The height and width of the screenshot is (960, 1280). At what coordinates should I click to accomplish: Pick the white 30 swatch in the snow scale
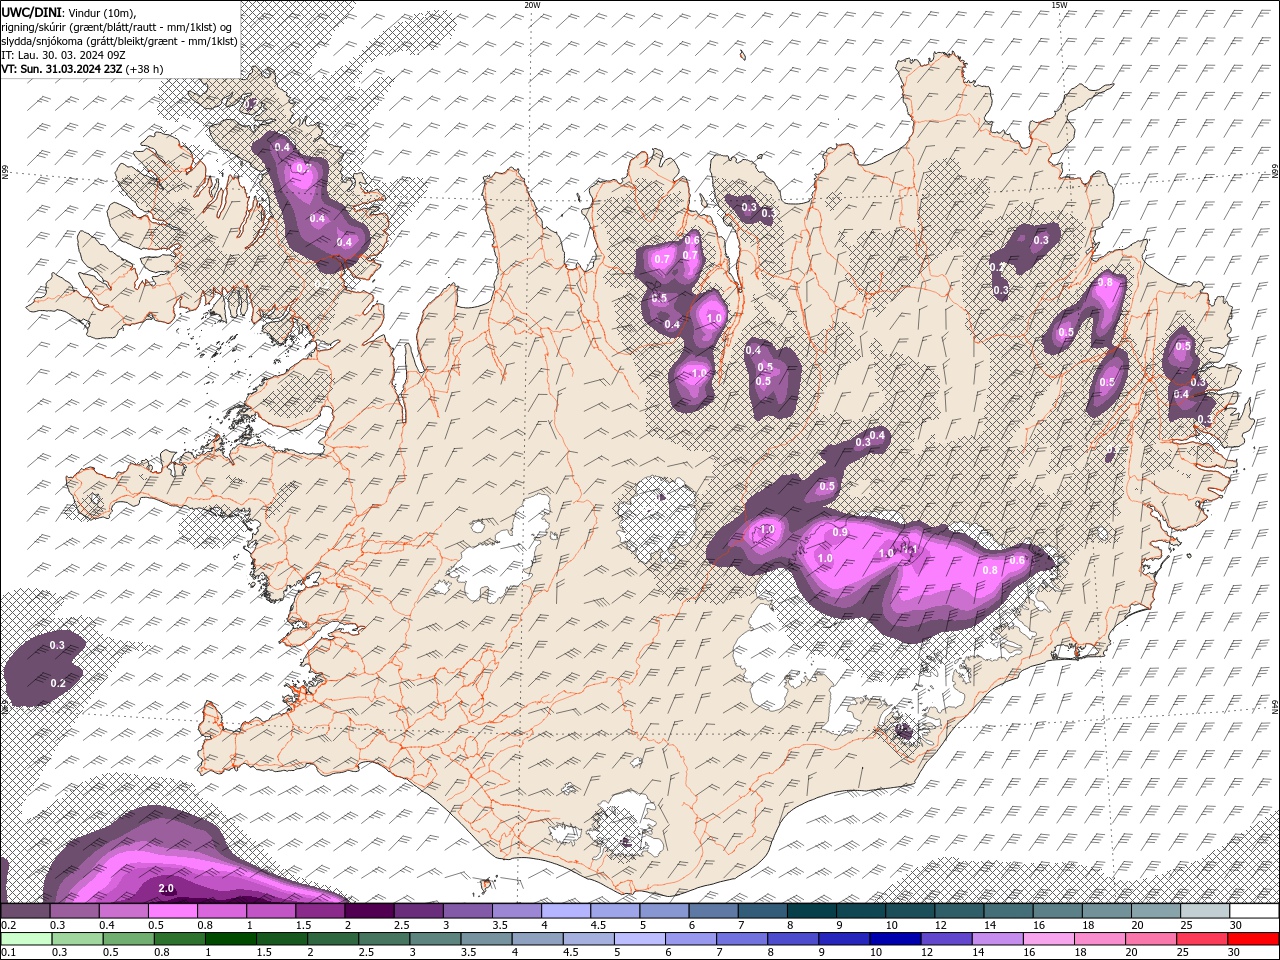(x=1254, y=911)
